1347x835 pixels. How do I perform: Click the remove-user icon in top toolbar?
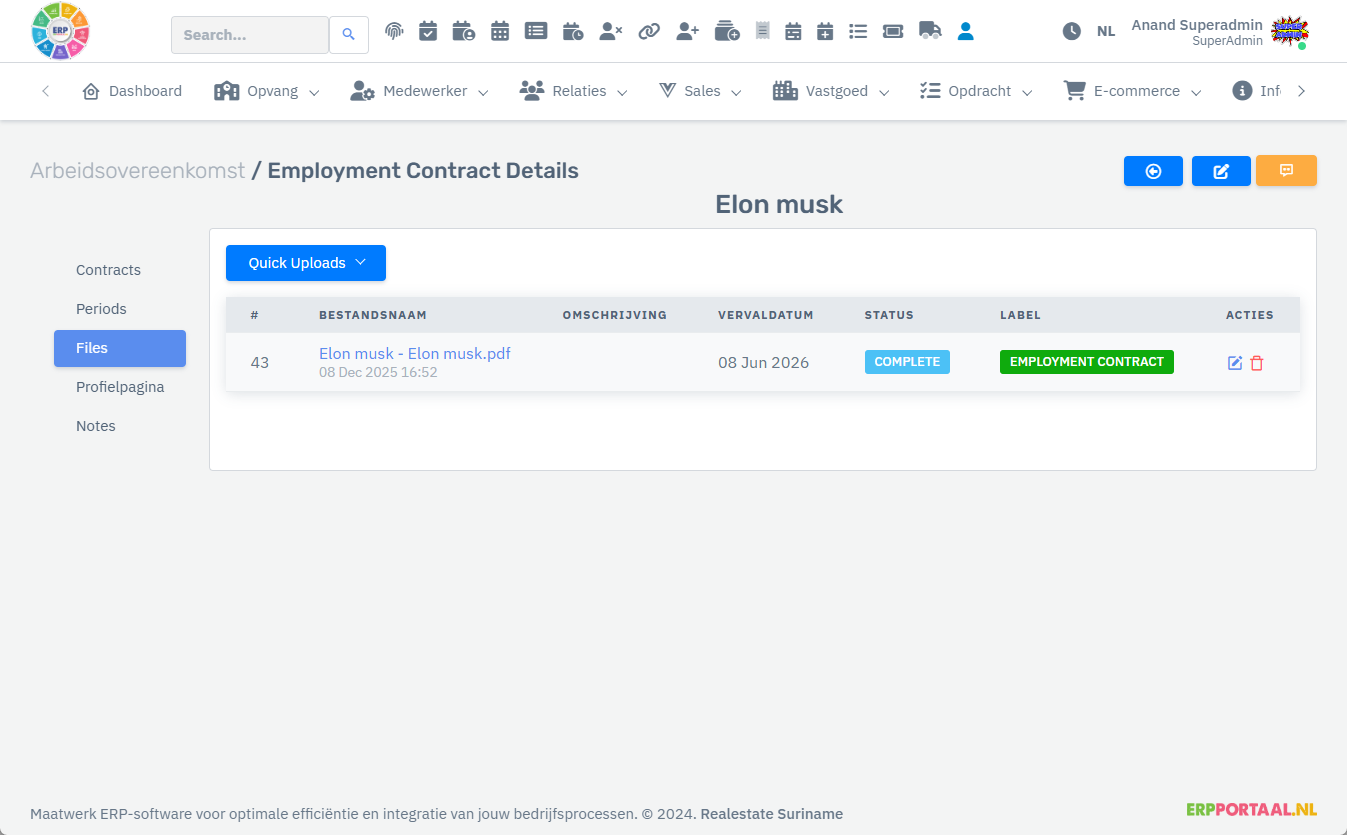click(610, 31)
